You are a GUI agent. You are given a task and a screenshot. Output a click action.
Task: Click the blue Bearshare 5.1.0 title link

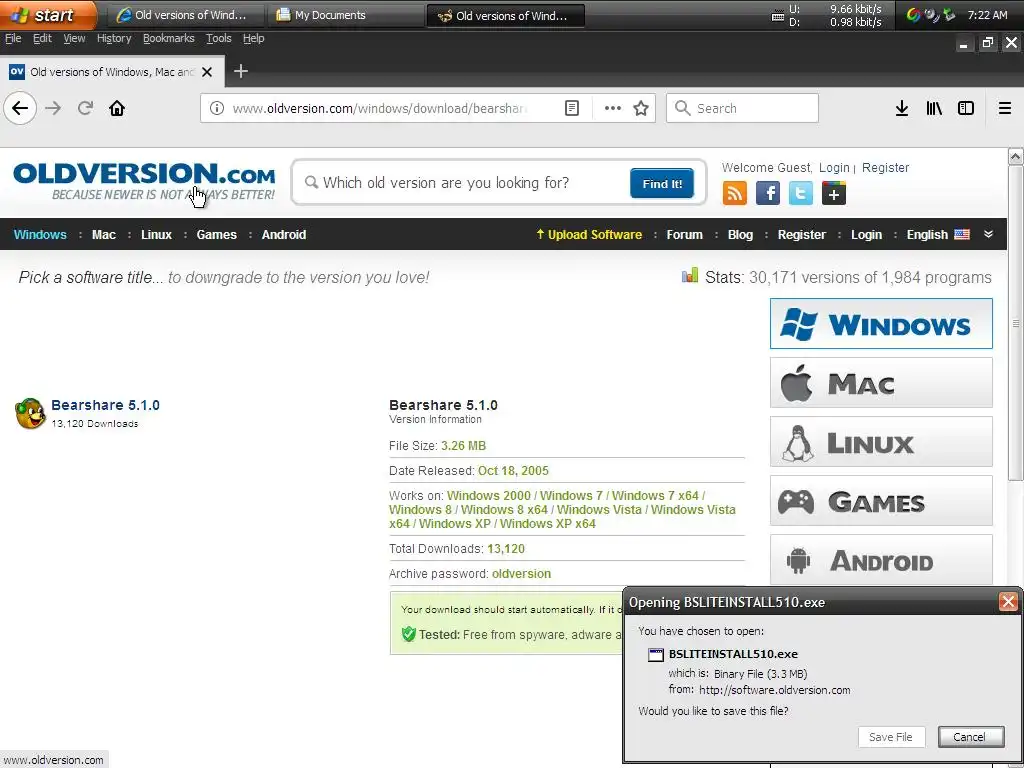[x=105, y=405]
